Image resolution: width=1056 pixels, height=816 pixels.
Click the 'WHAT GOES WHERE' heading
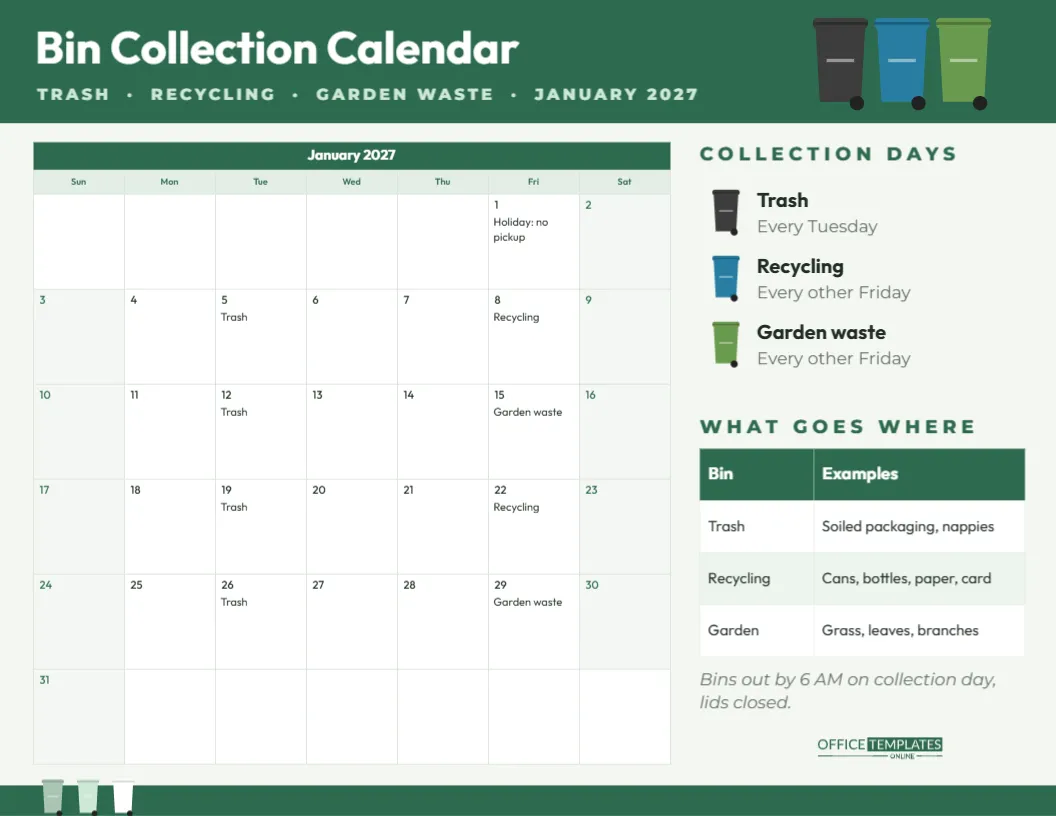pyautogui.click(x=838, y=427)
